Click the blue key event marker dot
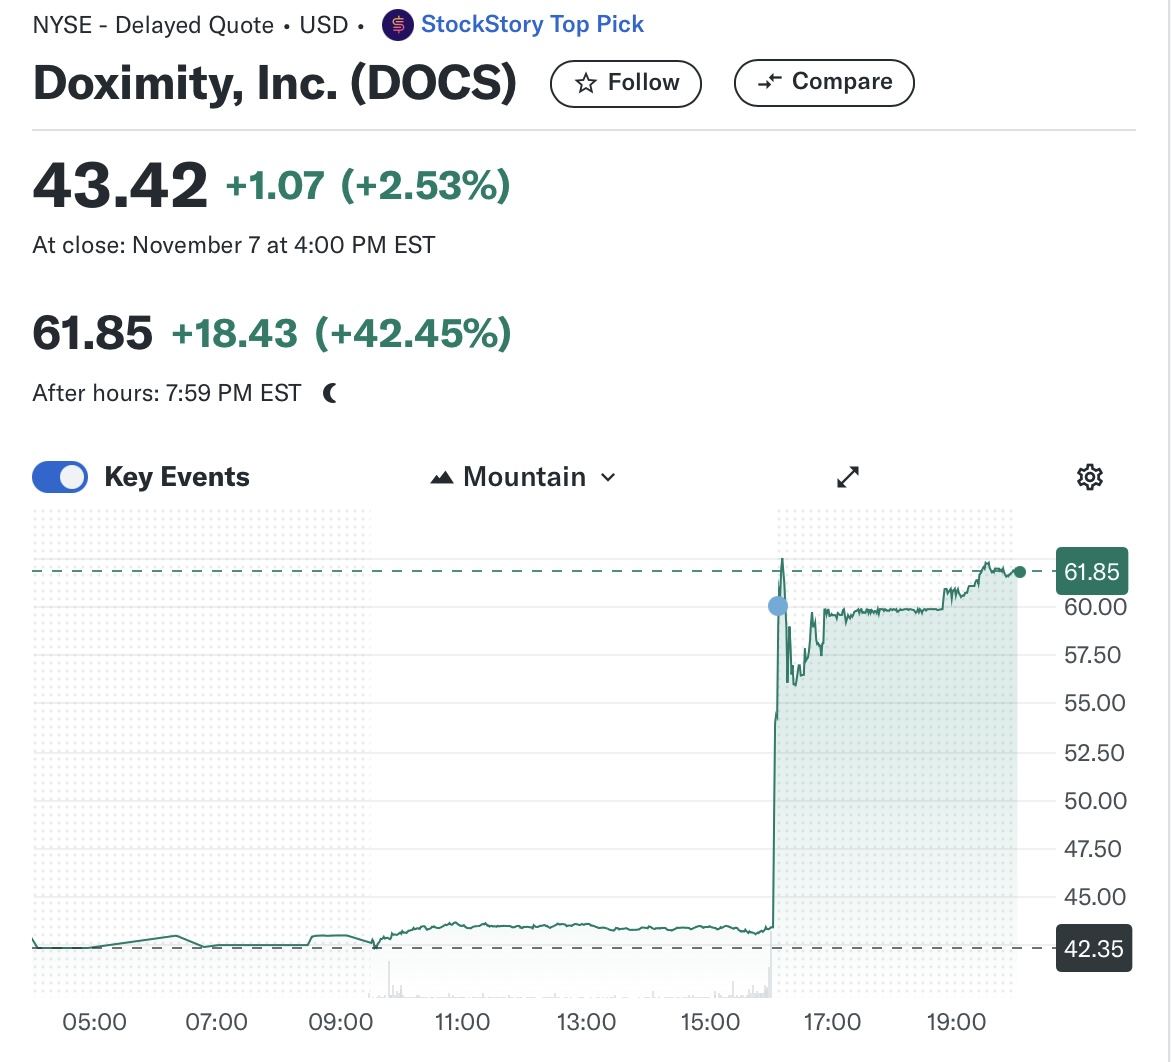Screen dimensions: 1171x1062 777,606
